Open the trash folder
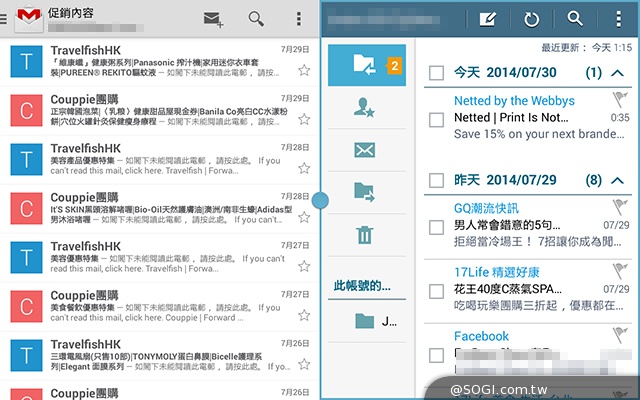Screen dimensions: 640x400 point(364,235)
